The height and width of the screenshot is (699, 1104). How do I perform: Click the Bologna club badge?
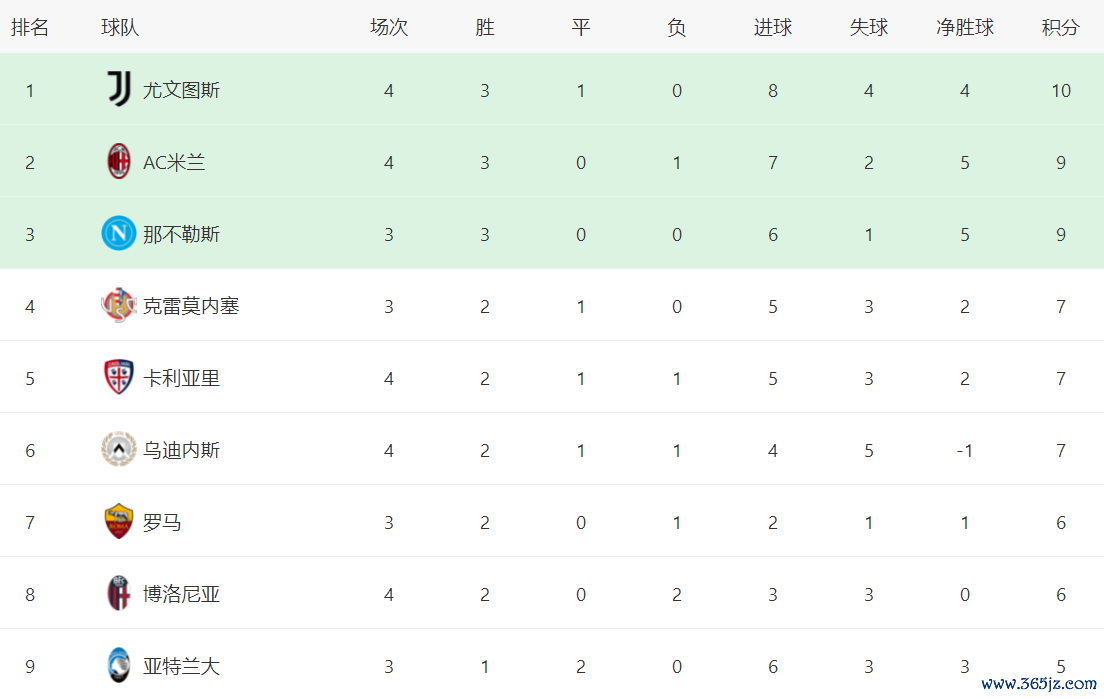(119, 594)
